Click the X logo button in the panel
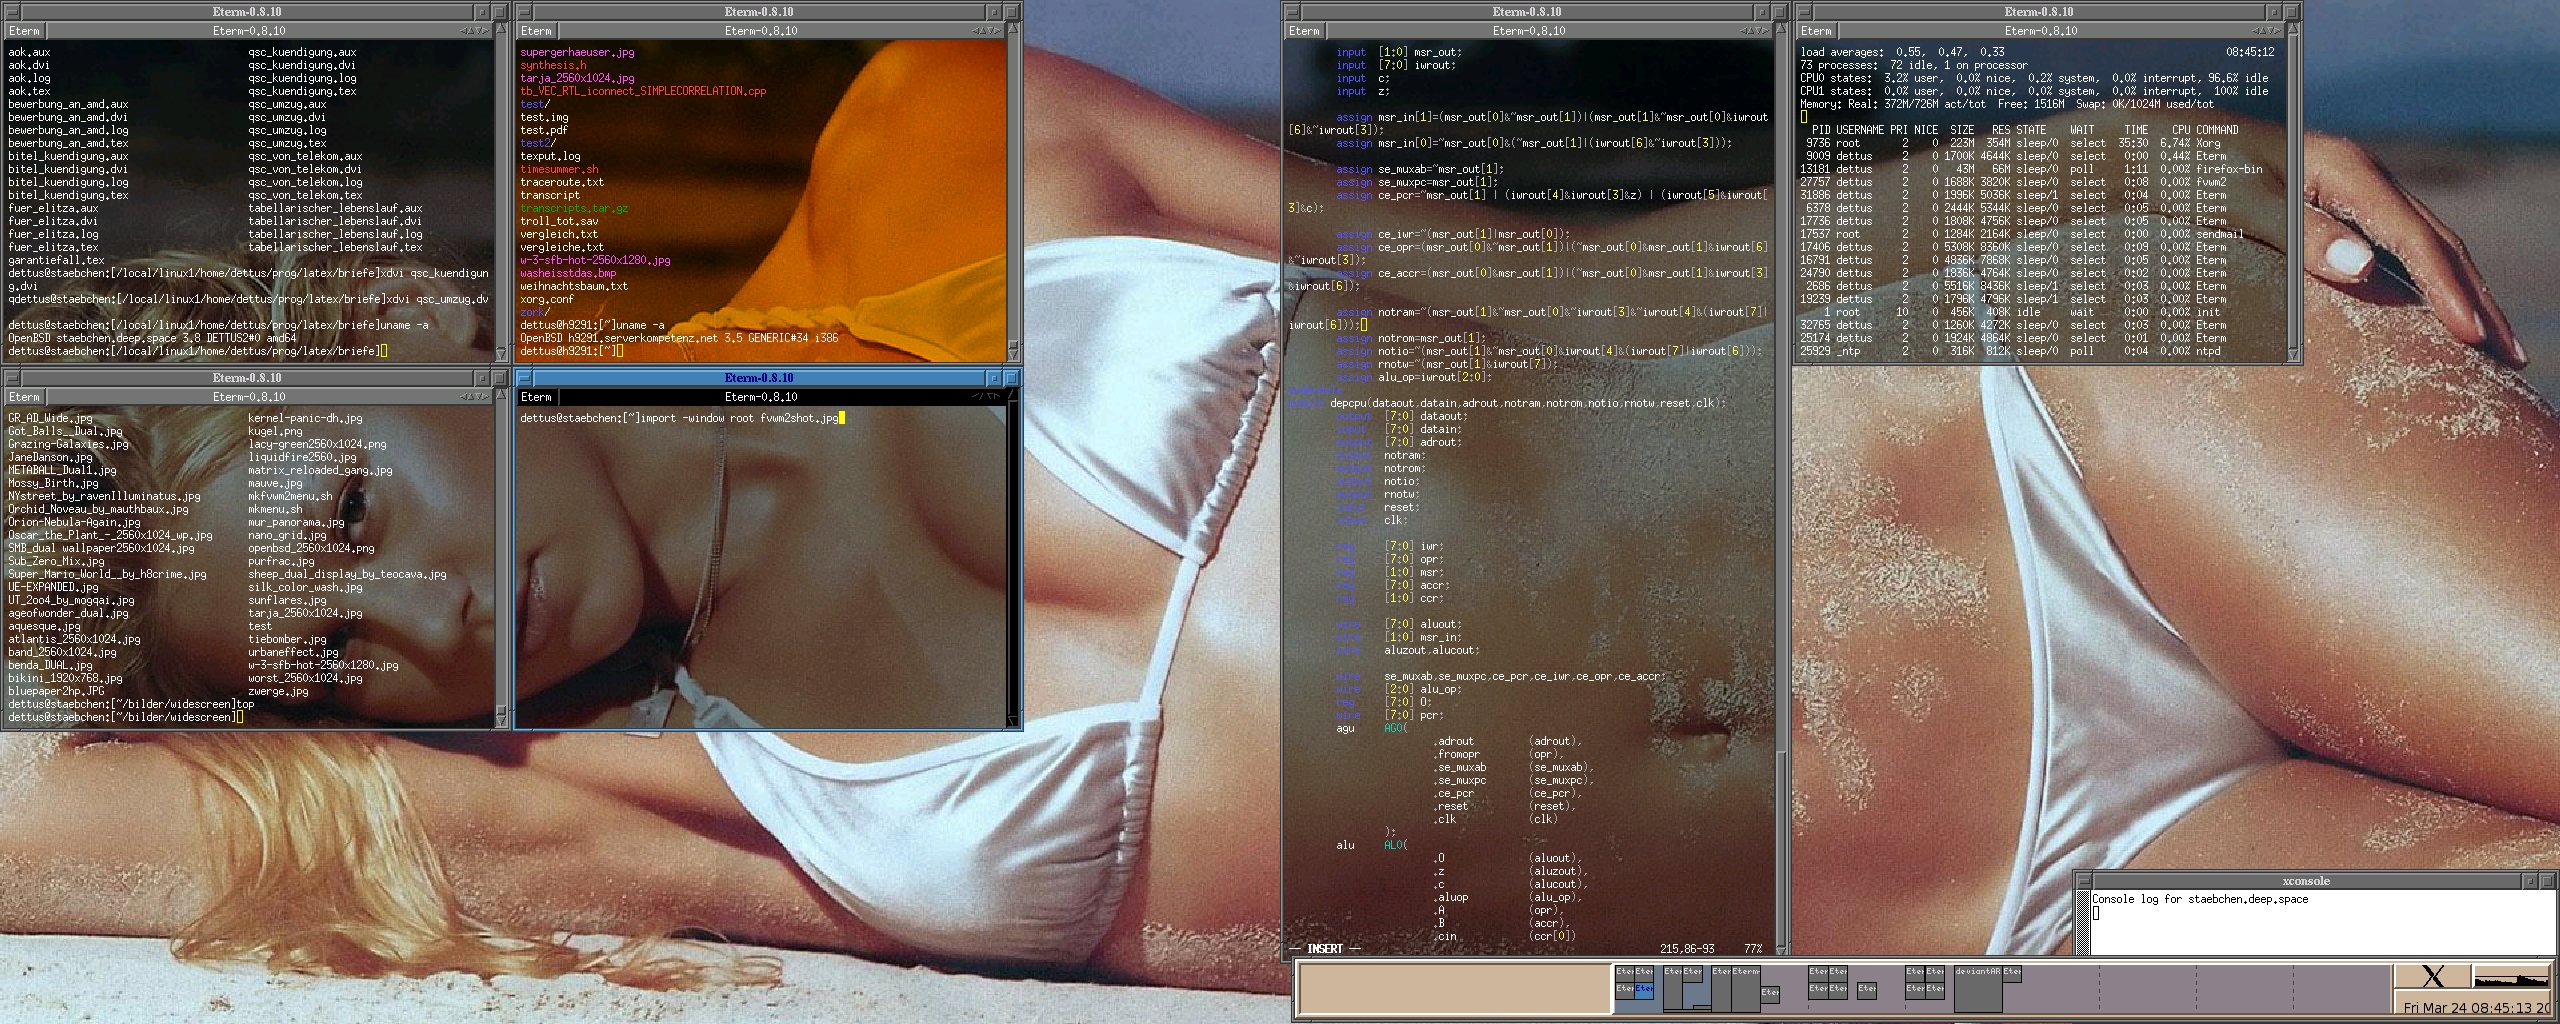This screenshot has height=1024, width=2560. click(2432, 977)
